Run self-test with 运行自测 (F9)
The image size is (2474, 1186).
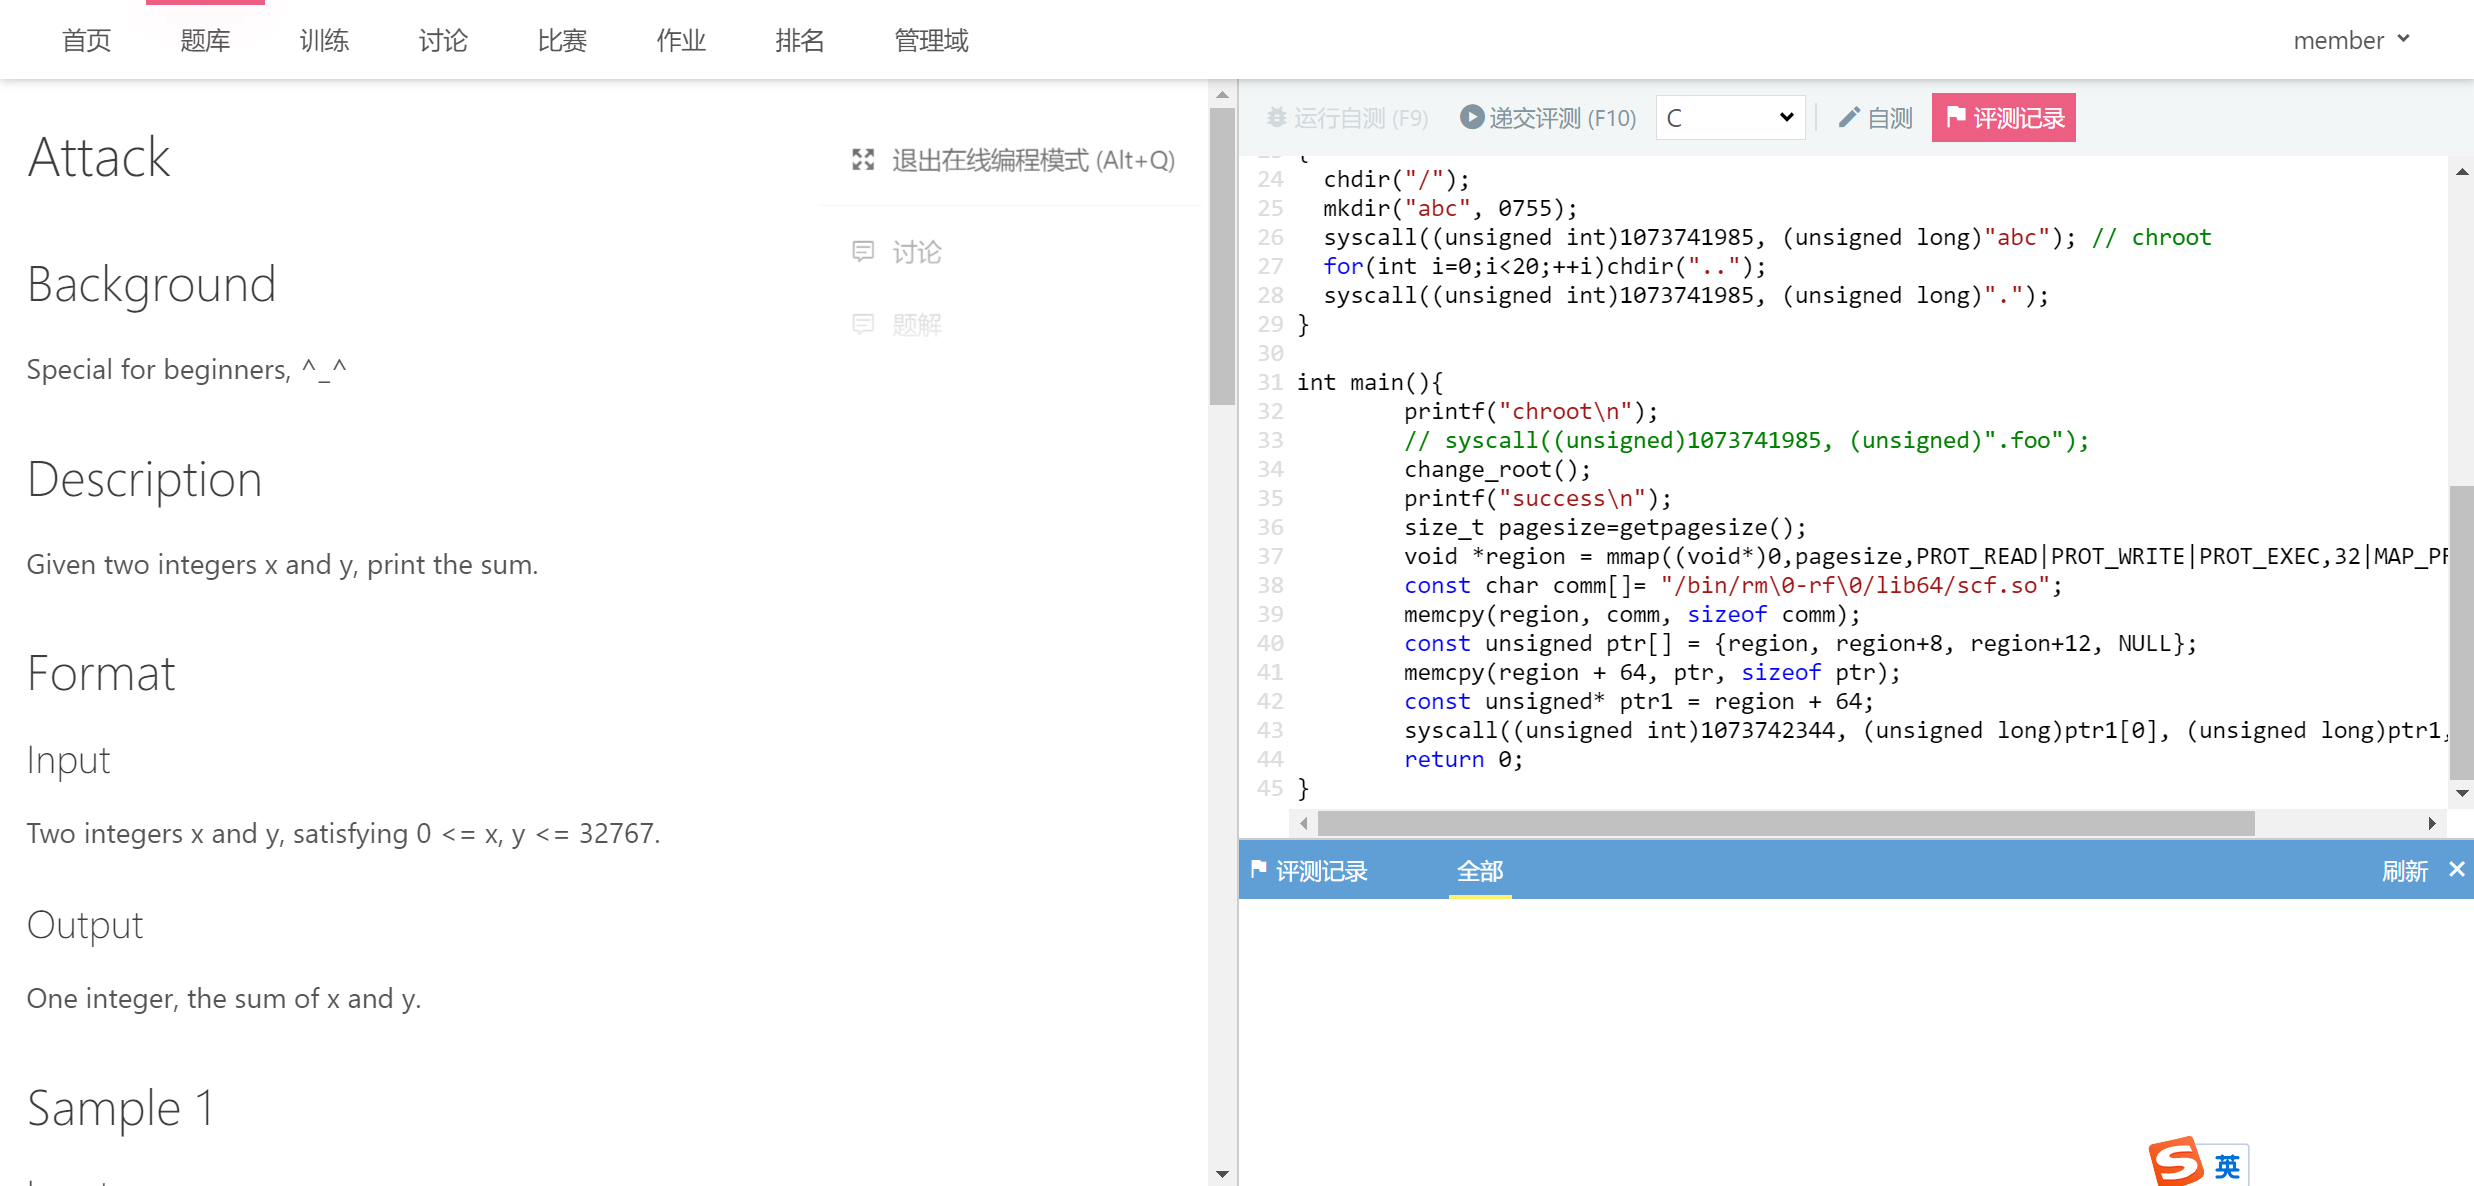(1347, 118)
